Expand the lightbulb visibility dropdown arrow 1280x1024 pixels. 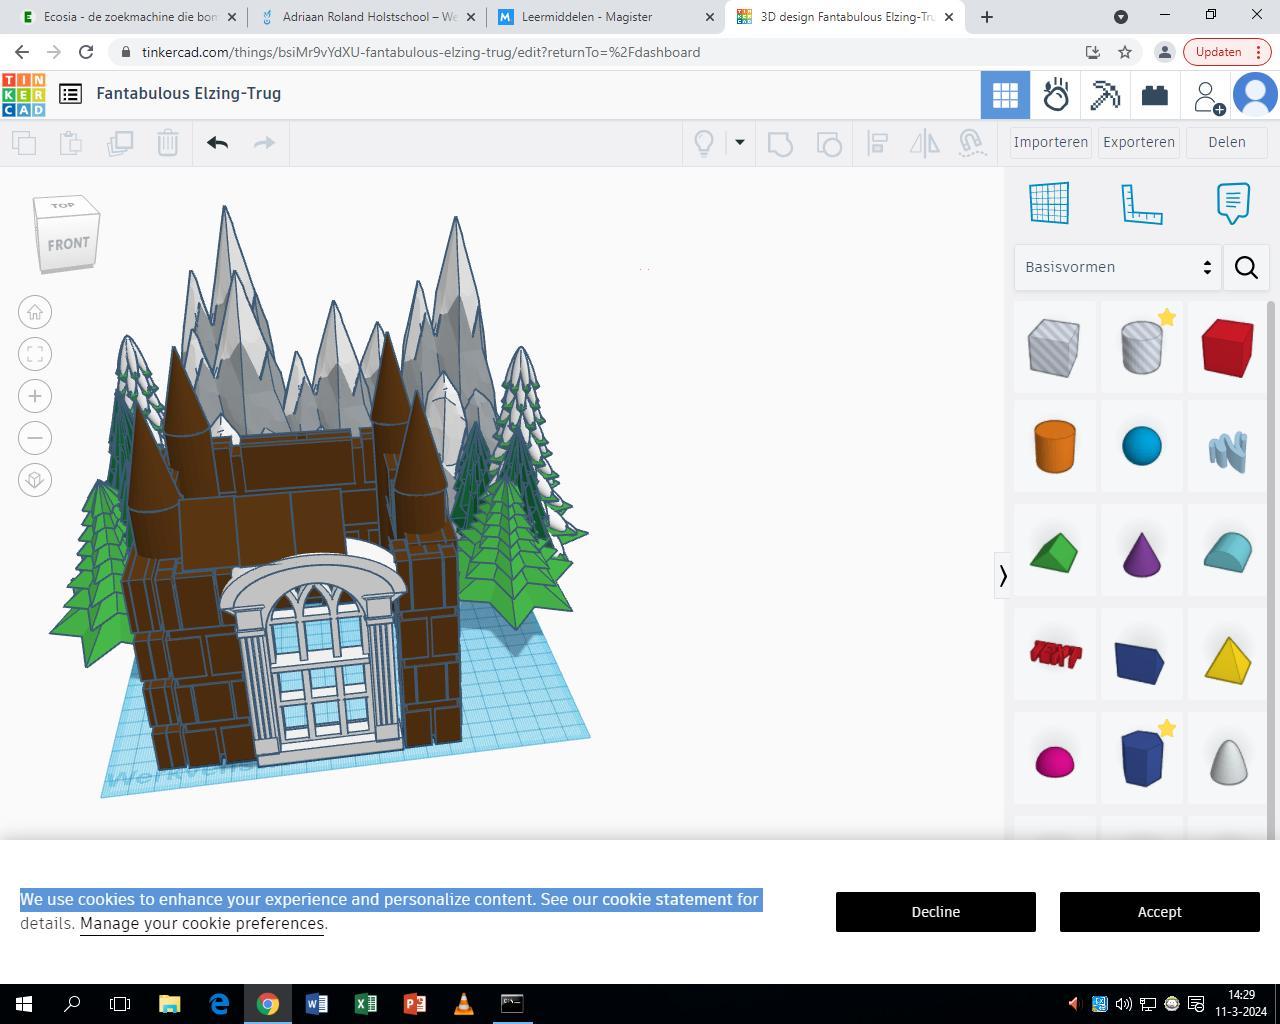pos(740,143)
